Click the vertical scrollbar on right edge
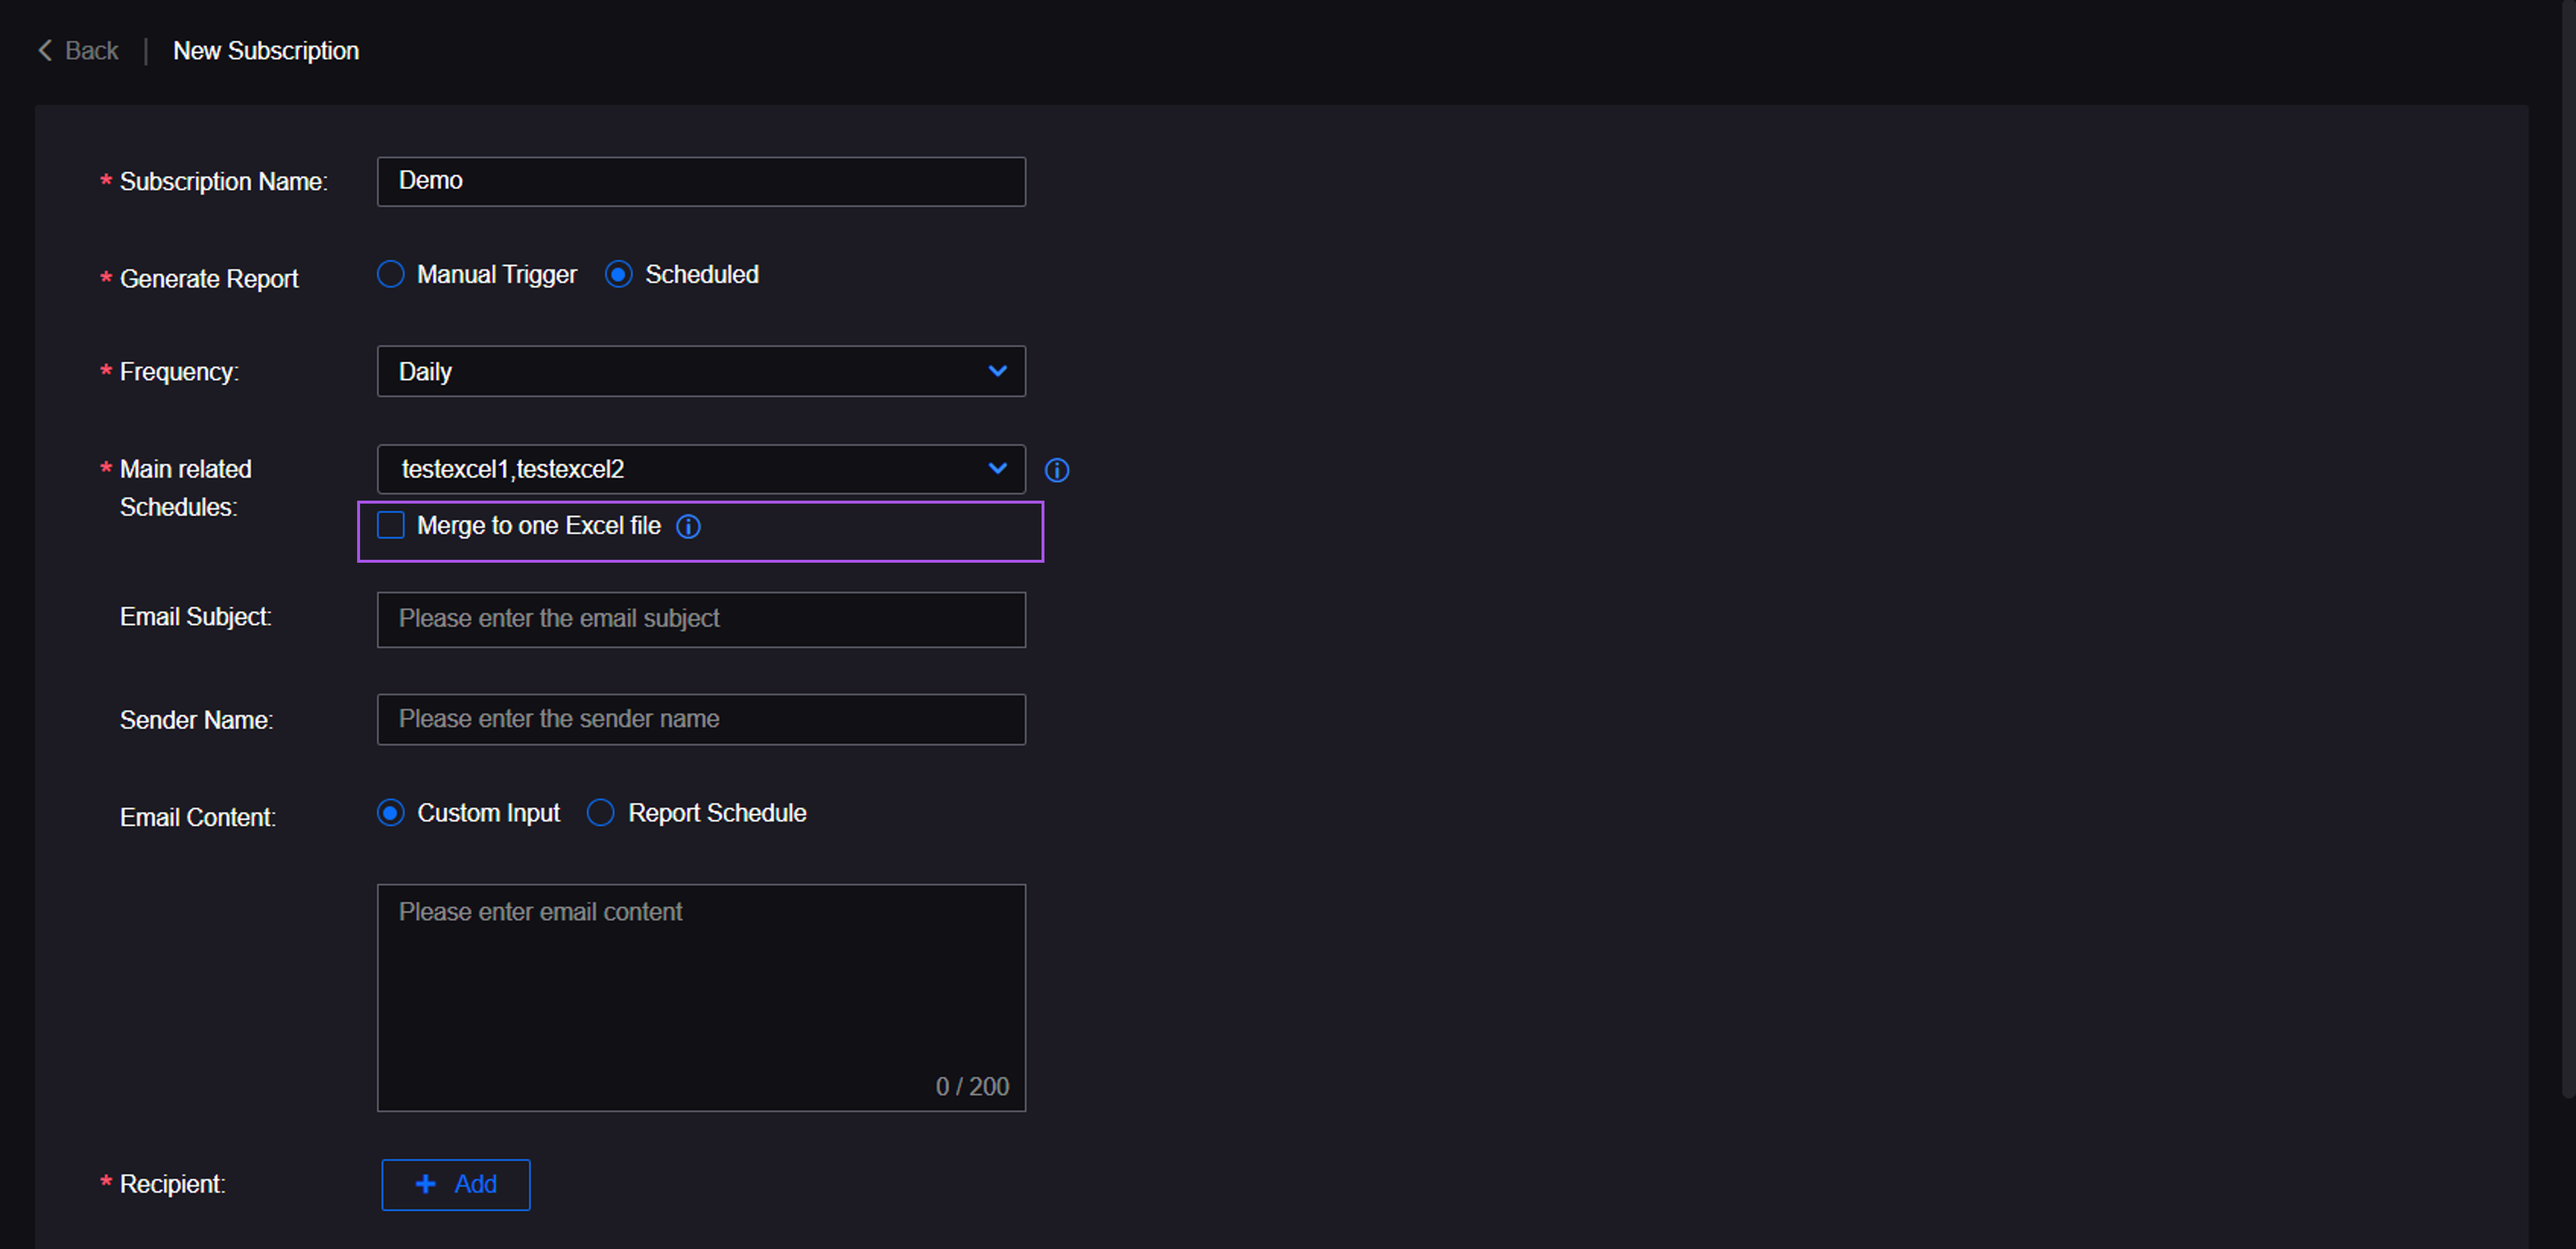Image resolution: width=2576 pixels, height=1249 pixels. pyautogui.click(x=2568, y=550)
